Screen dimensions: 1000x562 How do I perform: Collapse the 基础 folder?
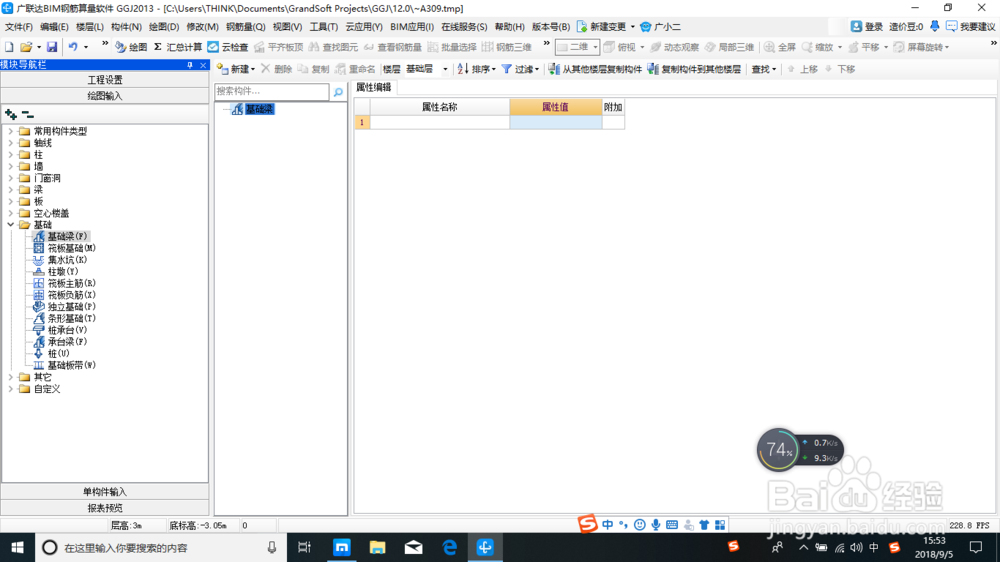click(11, 225)
